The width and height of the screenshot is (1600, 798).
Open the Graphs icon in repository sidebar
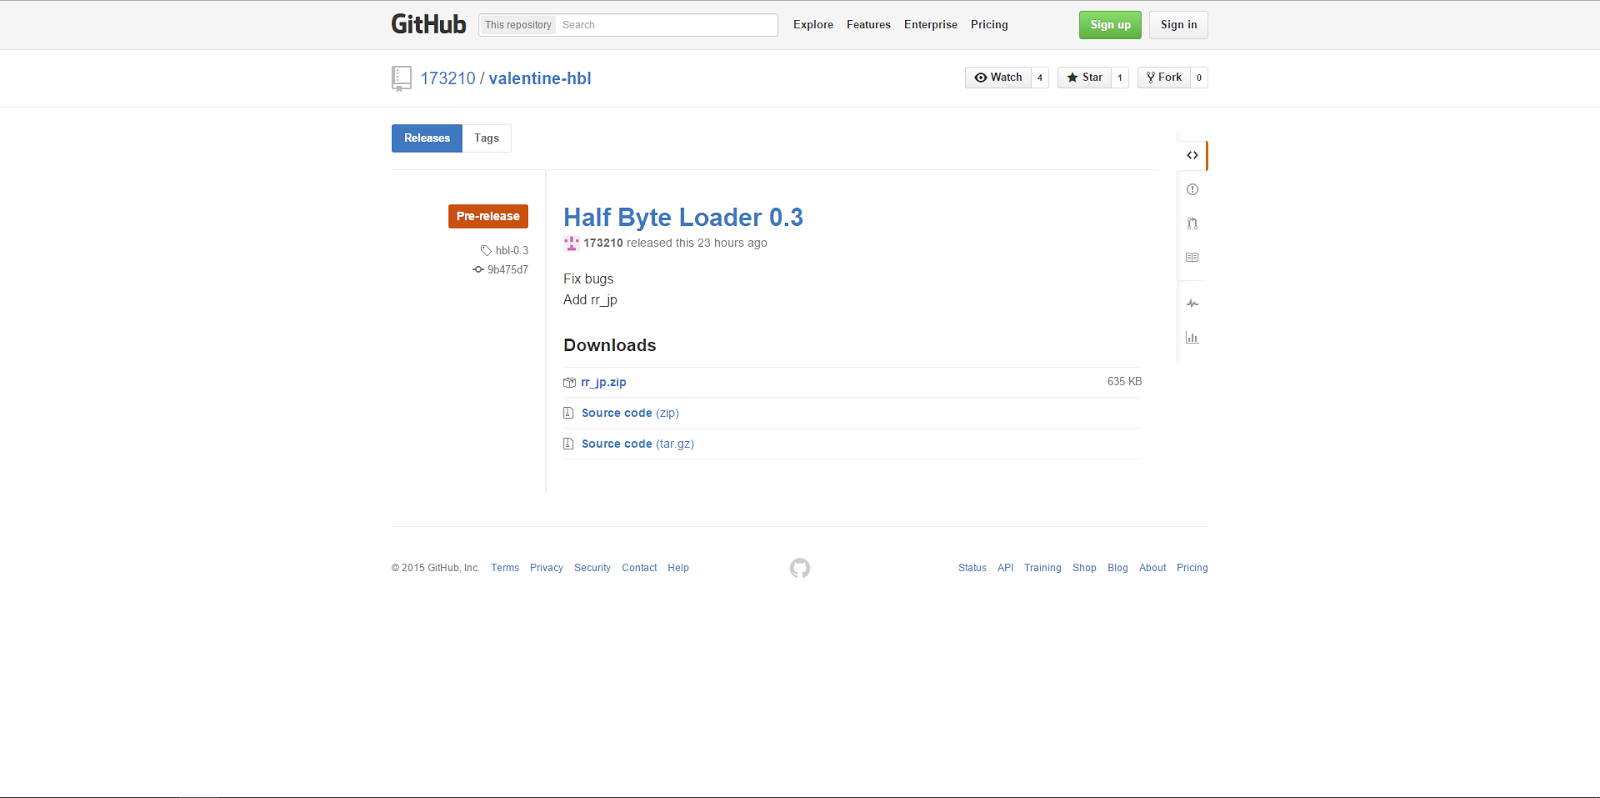tap(1192, 337)
